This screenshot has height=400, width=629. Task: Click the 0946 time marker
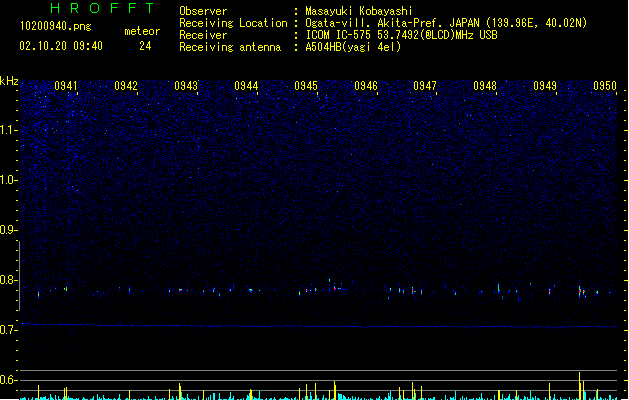(366, 86)
